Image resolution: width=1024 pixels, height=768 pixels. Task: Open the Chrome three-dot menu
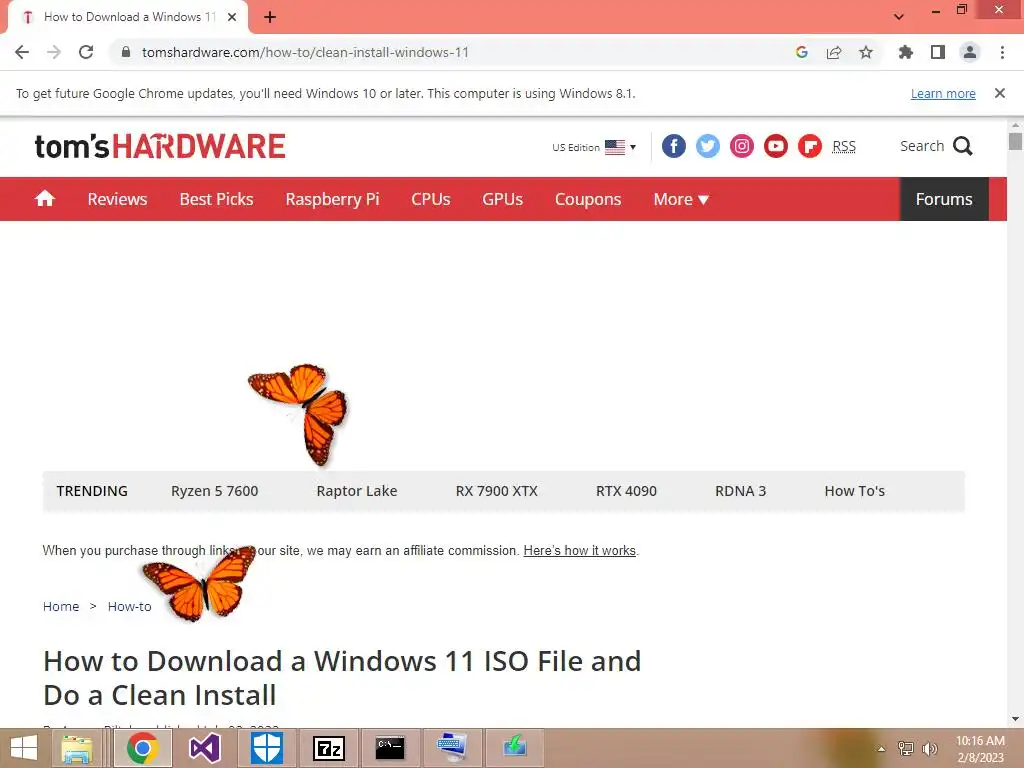[1002, 52]
